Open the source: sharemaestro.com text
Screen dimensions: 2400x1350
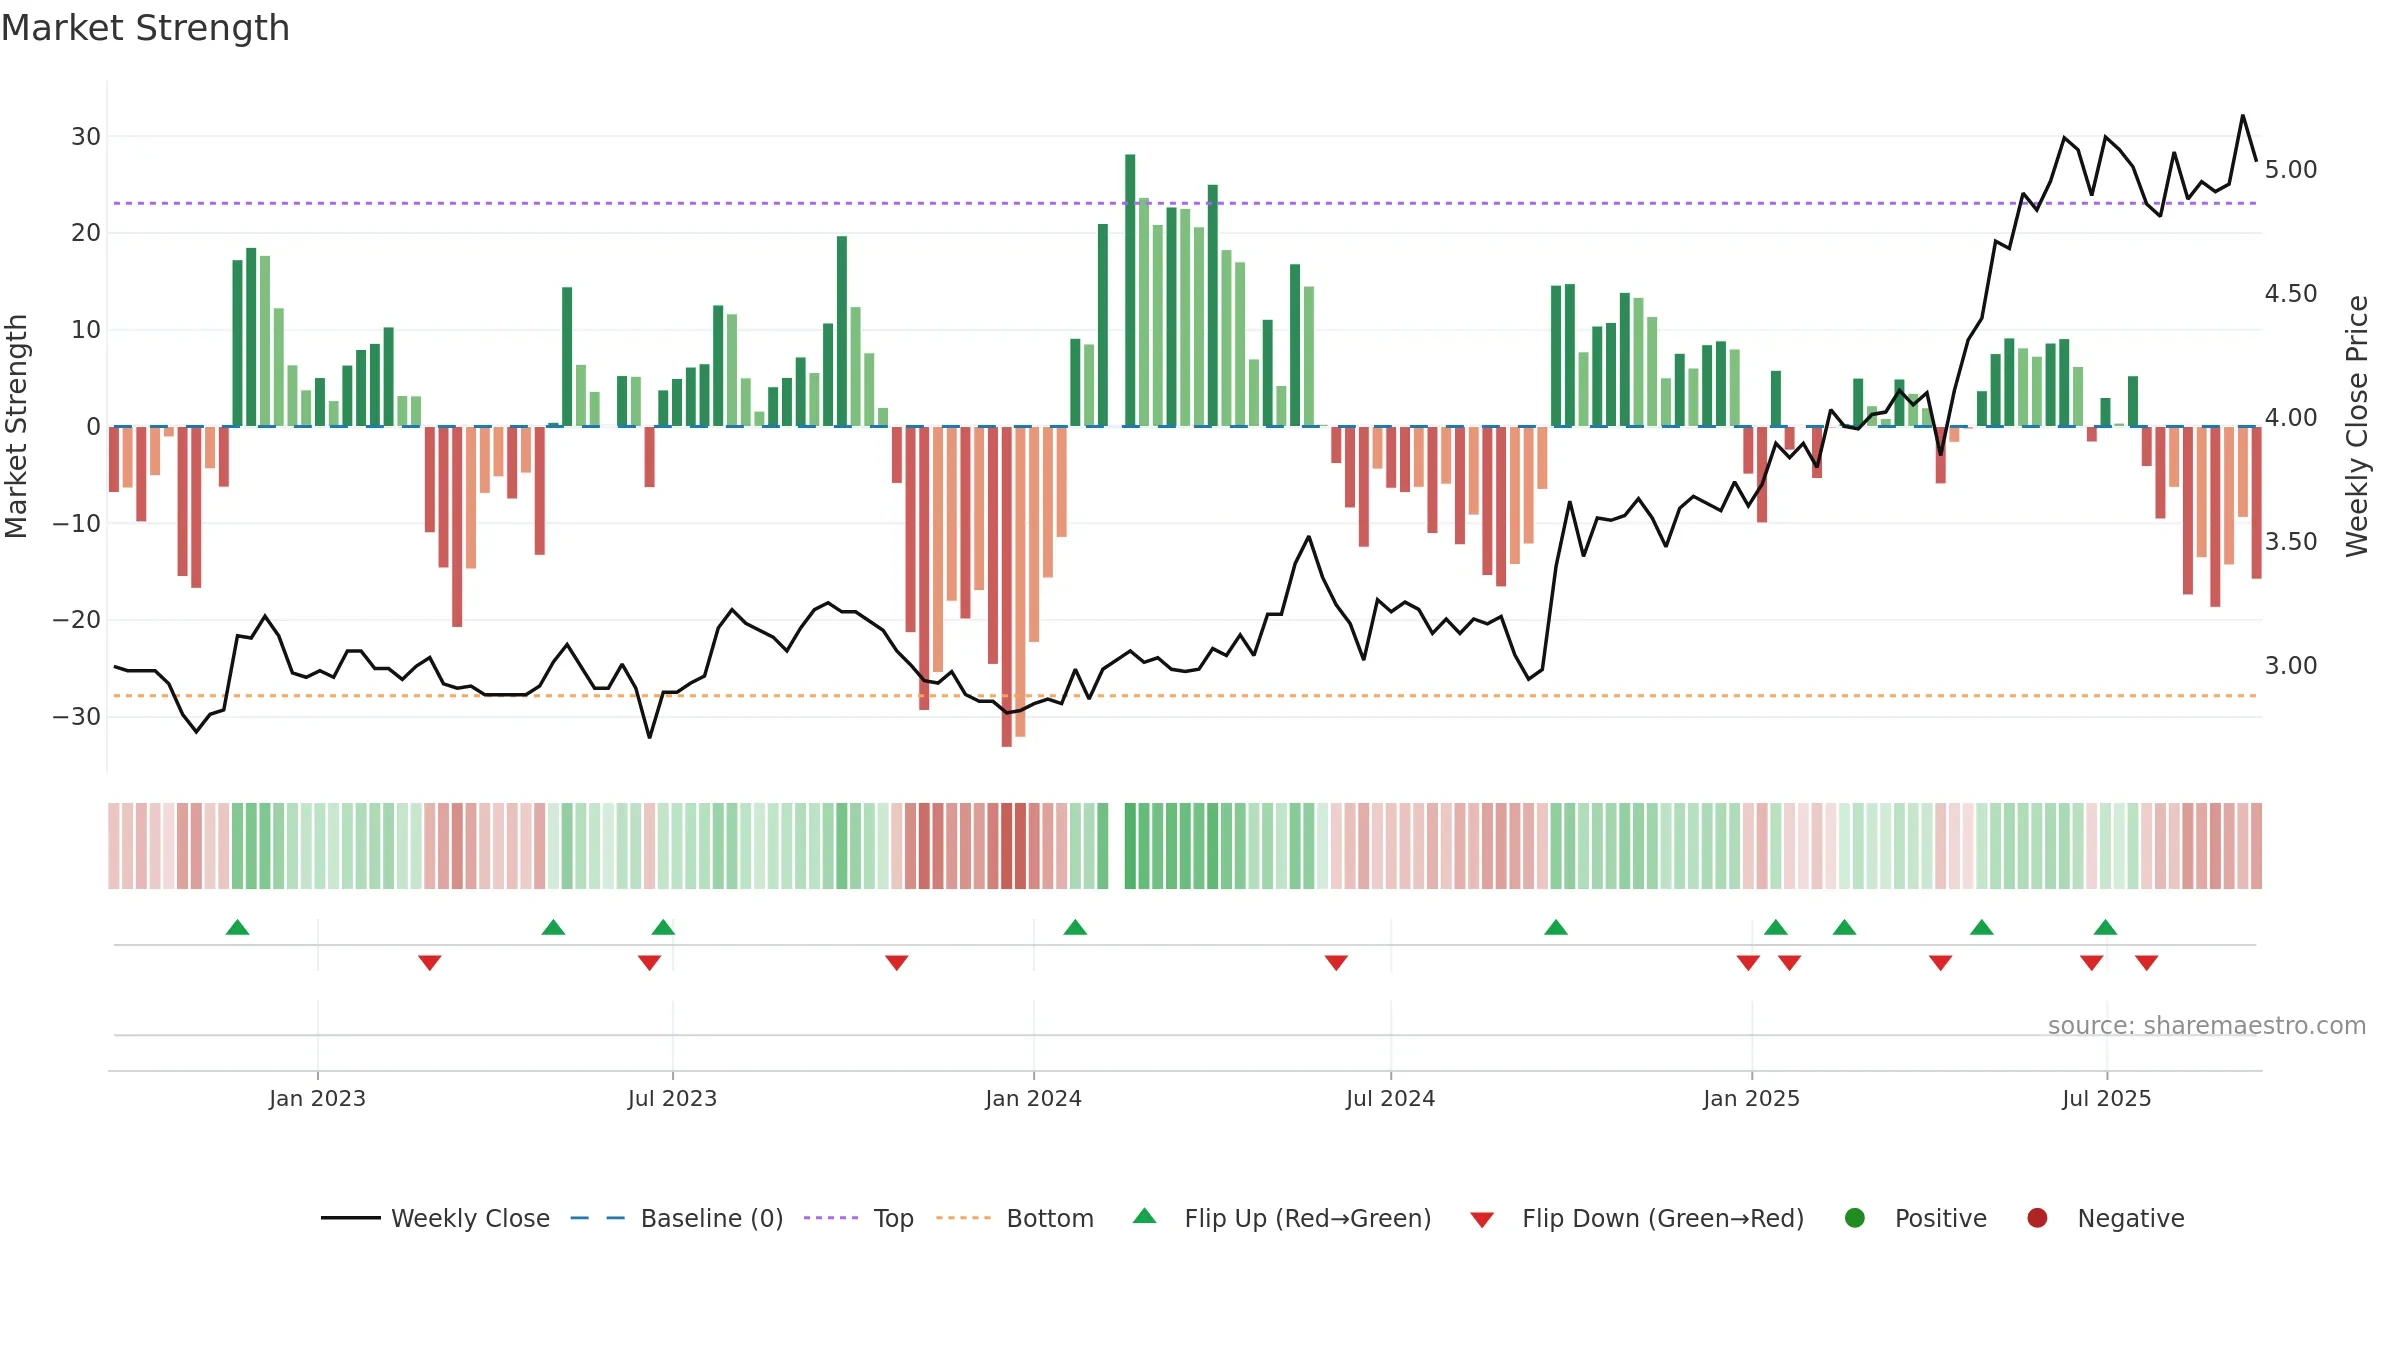pos(2206,1026)
